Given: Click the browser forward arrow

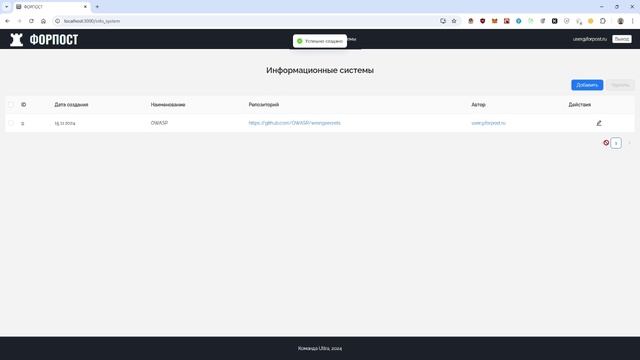Looking at the screenshot, I should [19, 21].
